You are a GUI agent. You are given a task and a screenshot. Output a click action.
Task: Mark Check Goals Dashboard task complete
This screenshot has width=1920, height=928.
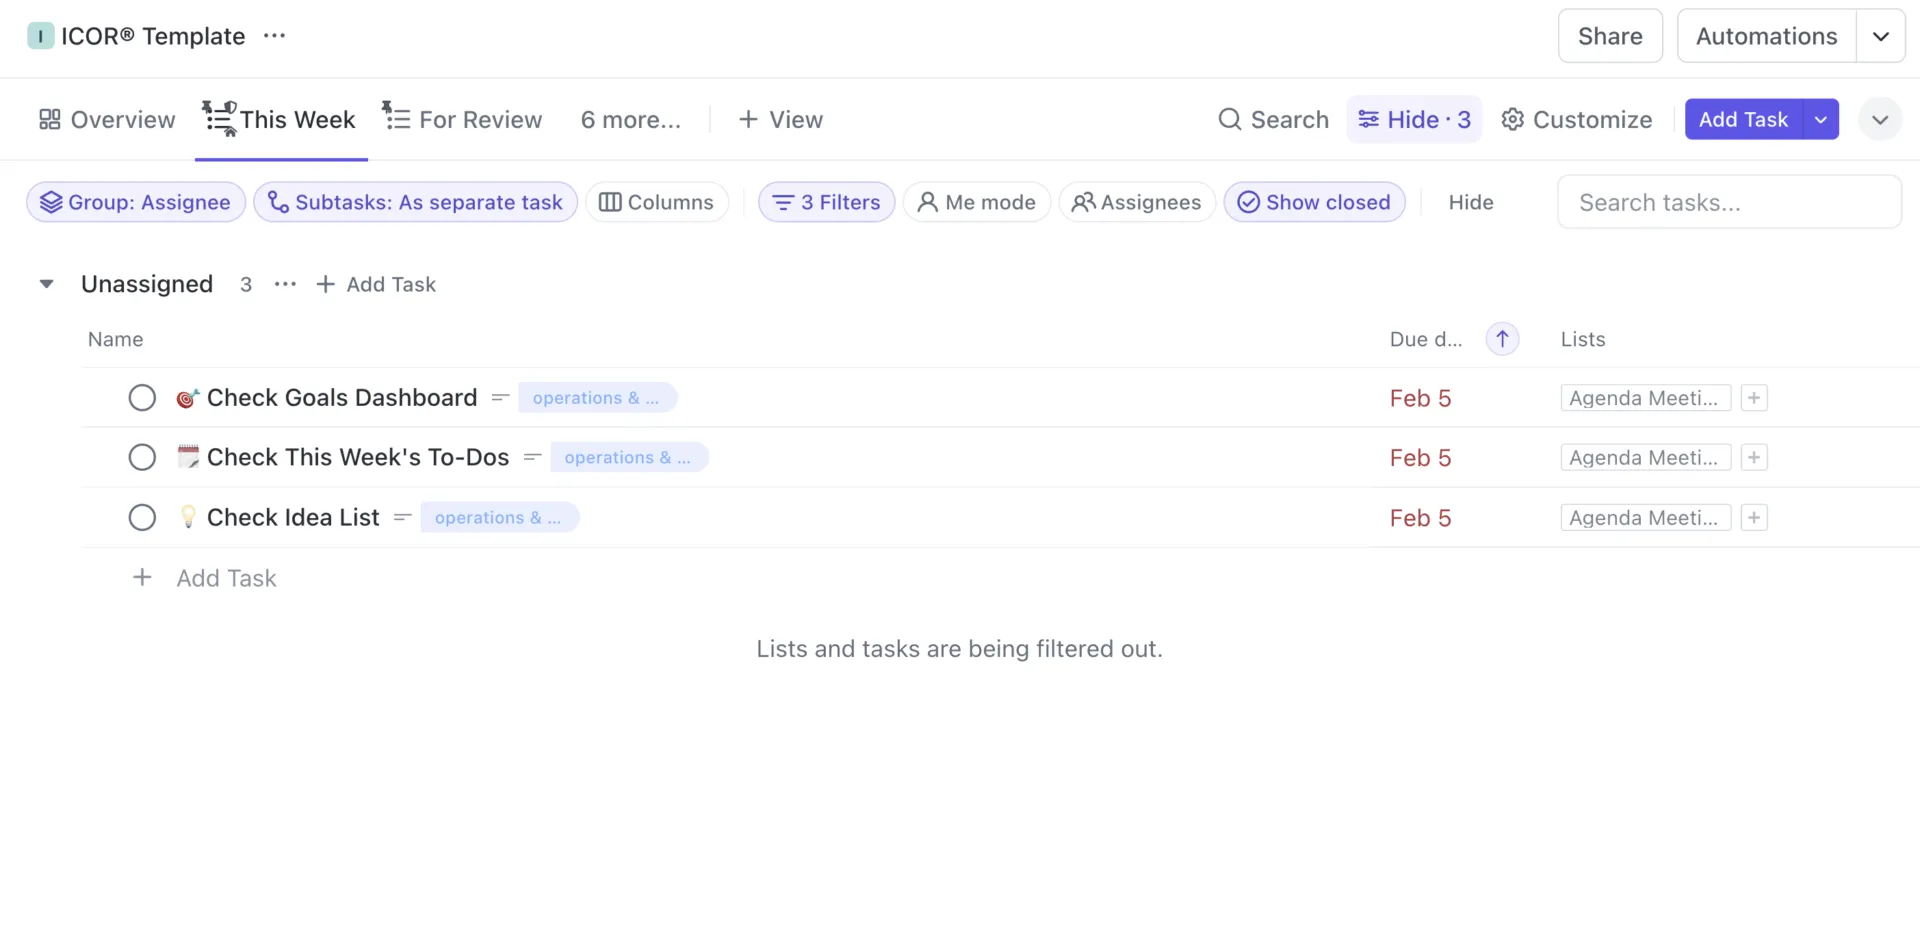142,398
